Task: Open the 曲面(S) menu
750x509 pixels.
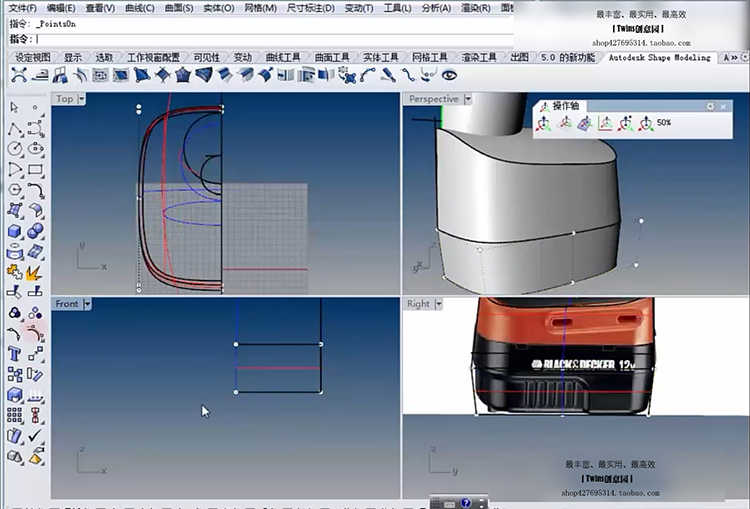Action: pyautogui.click(x=179, y=8)
